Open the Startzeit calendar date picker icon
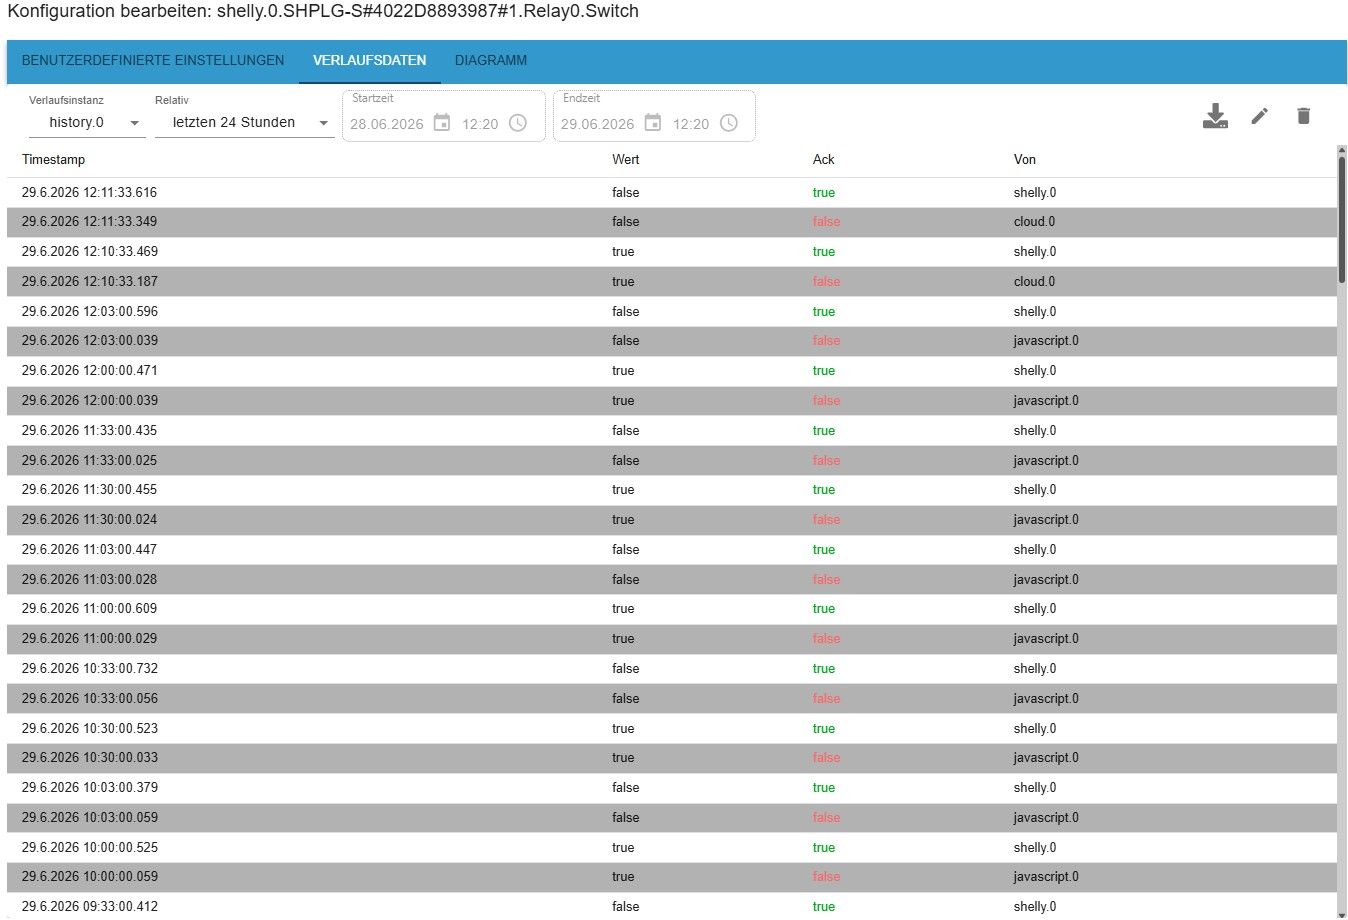Viewport: 1348px width, 920px height. [442, 123]
